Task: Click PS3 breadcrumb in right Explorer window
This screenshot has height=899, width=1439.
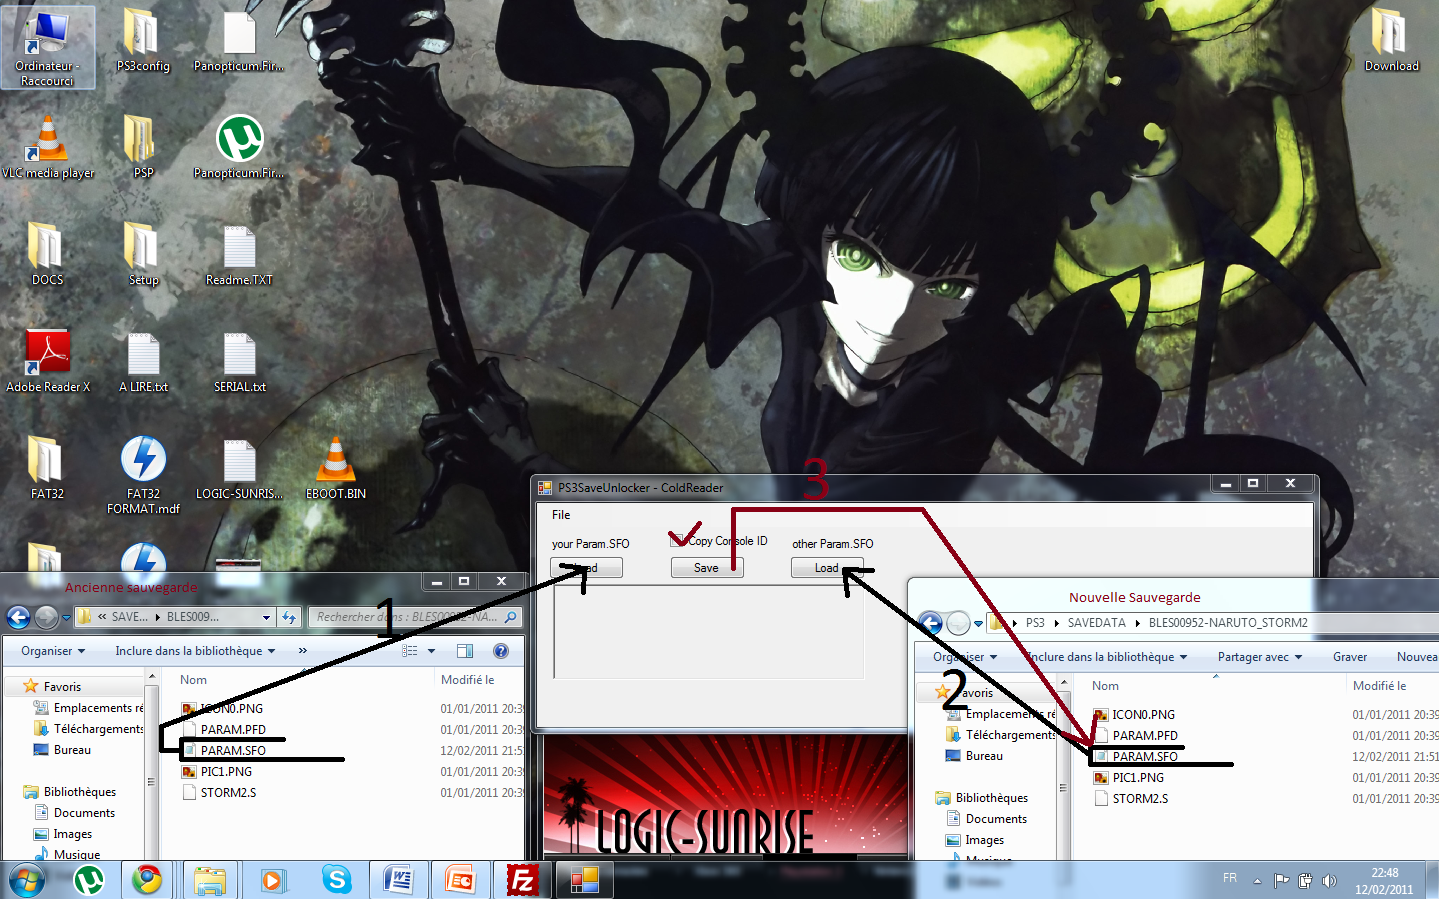Action: click(x=1035, y=623)
